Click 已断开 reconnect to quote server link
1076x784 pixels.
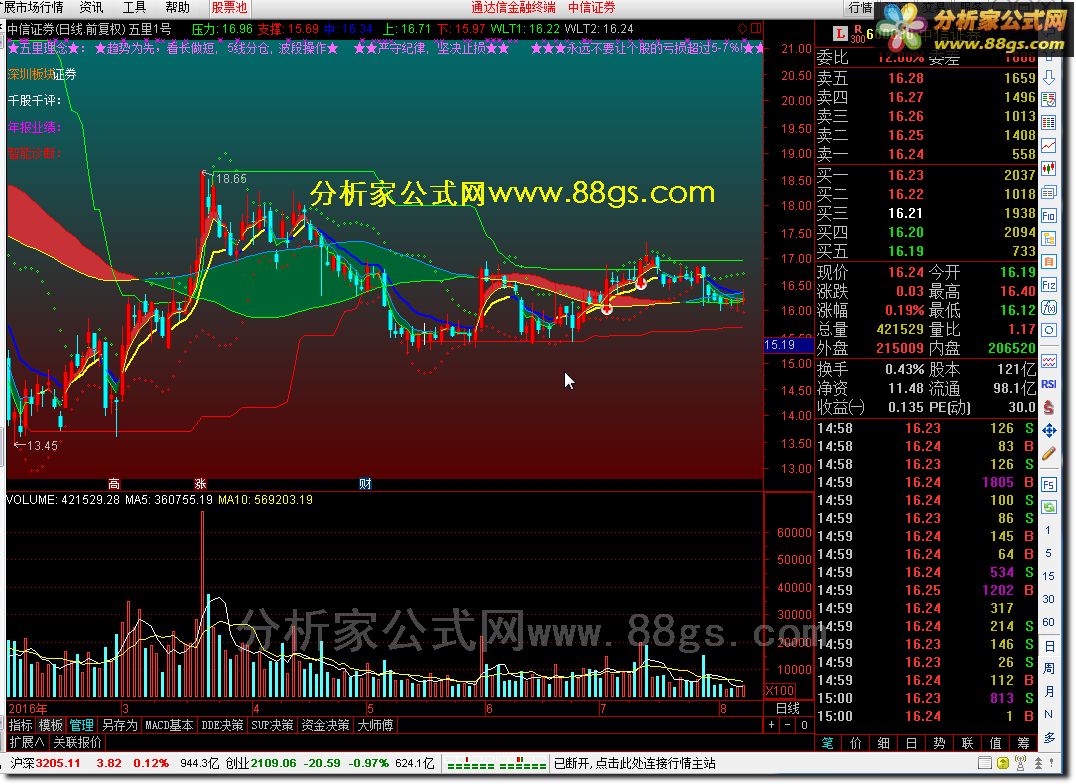tap(635, 763)
